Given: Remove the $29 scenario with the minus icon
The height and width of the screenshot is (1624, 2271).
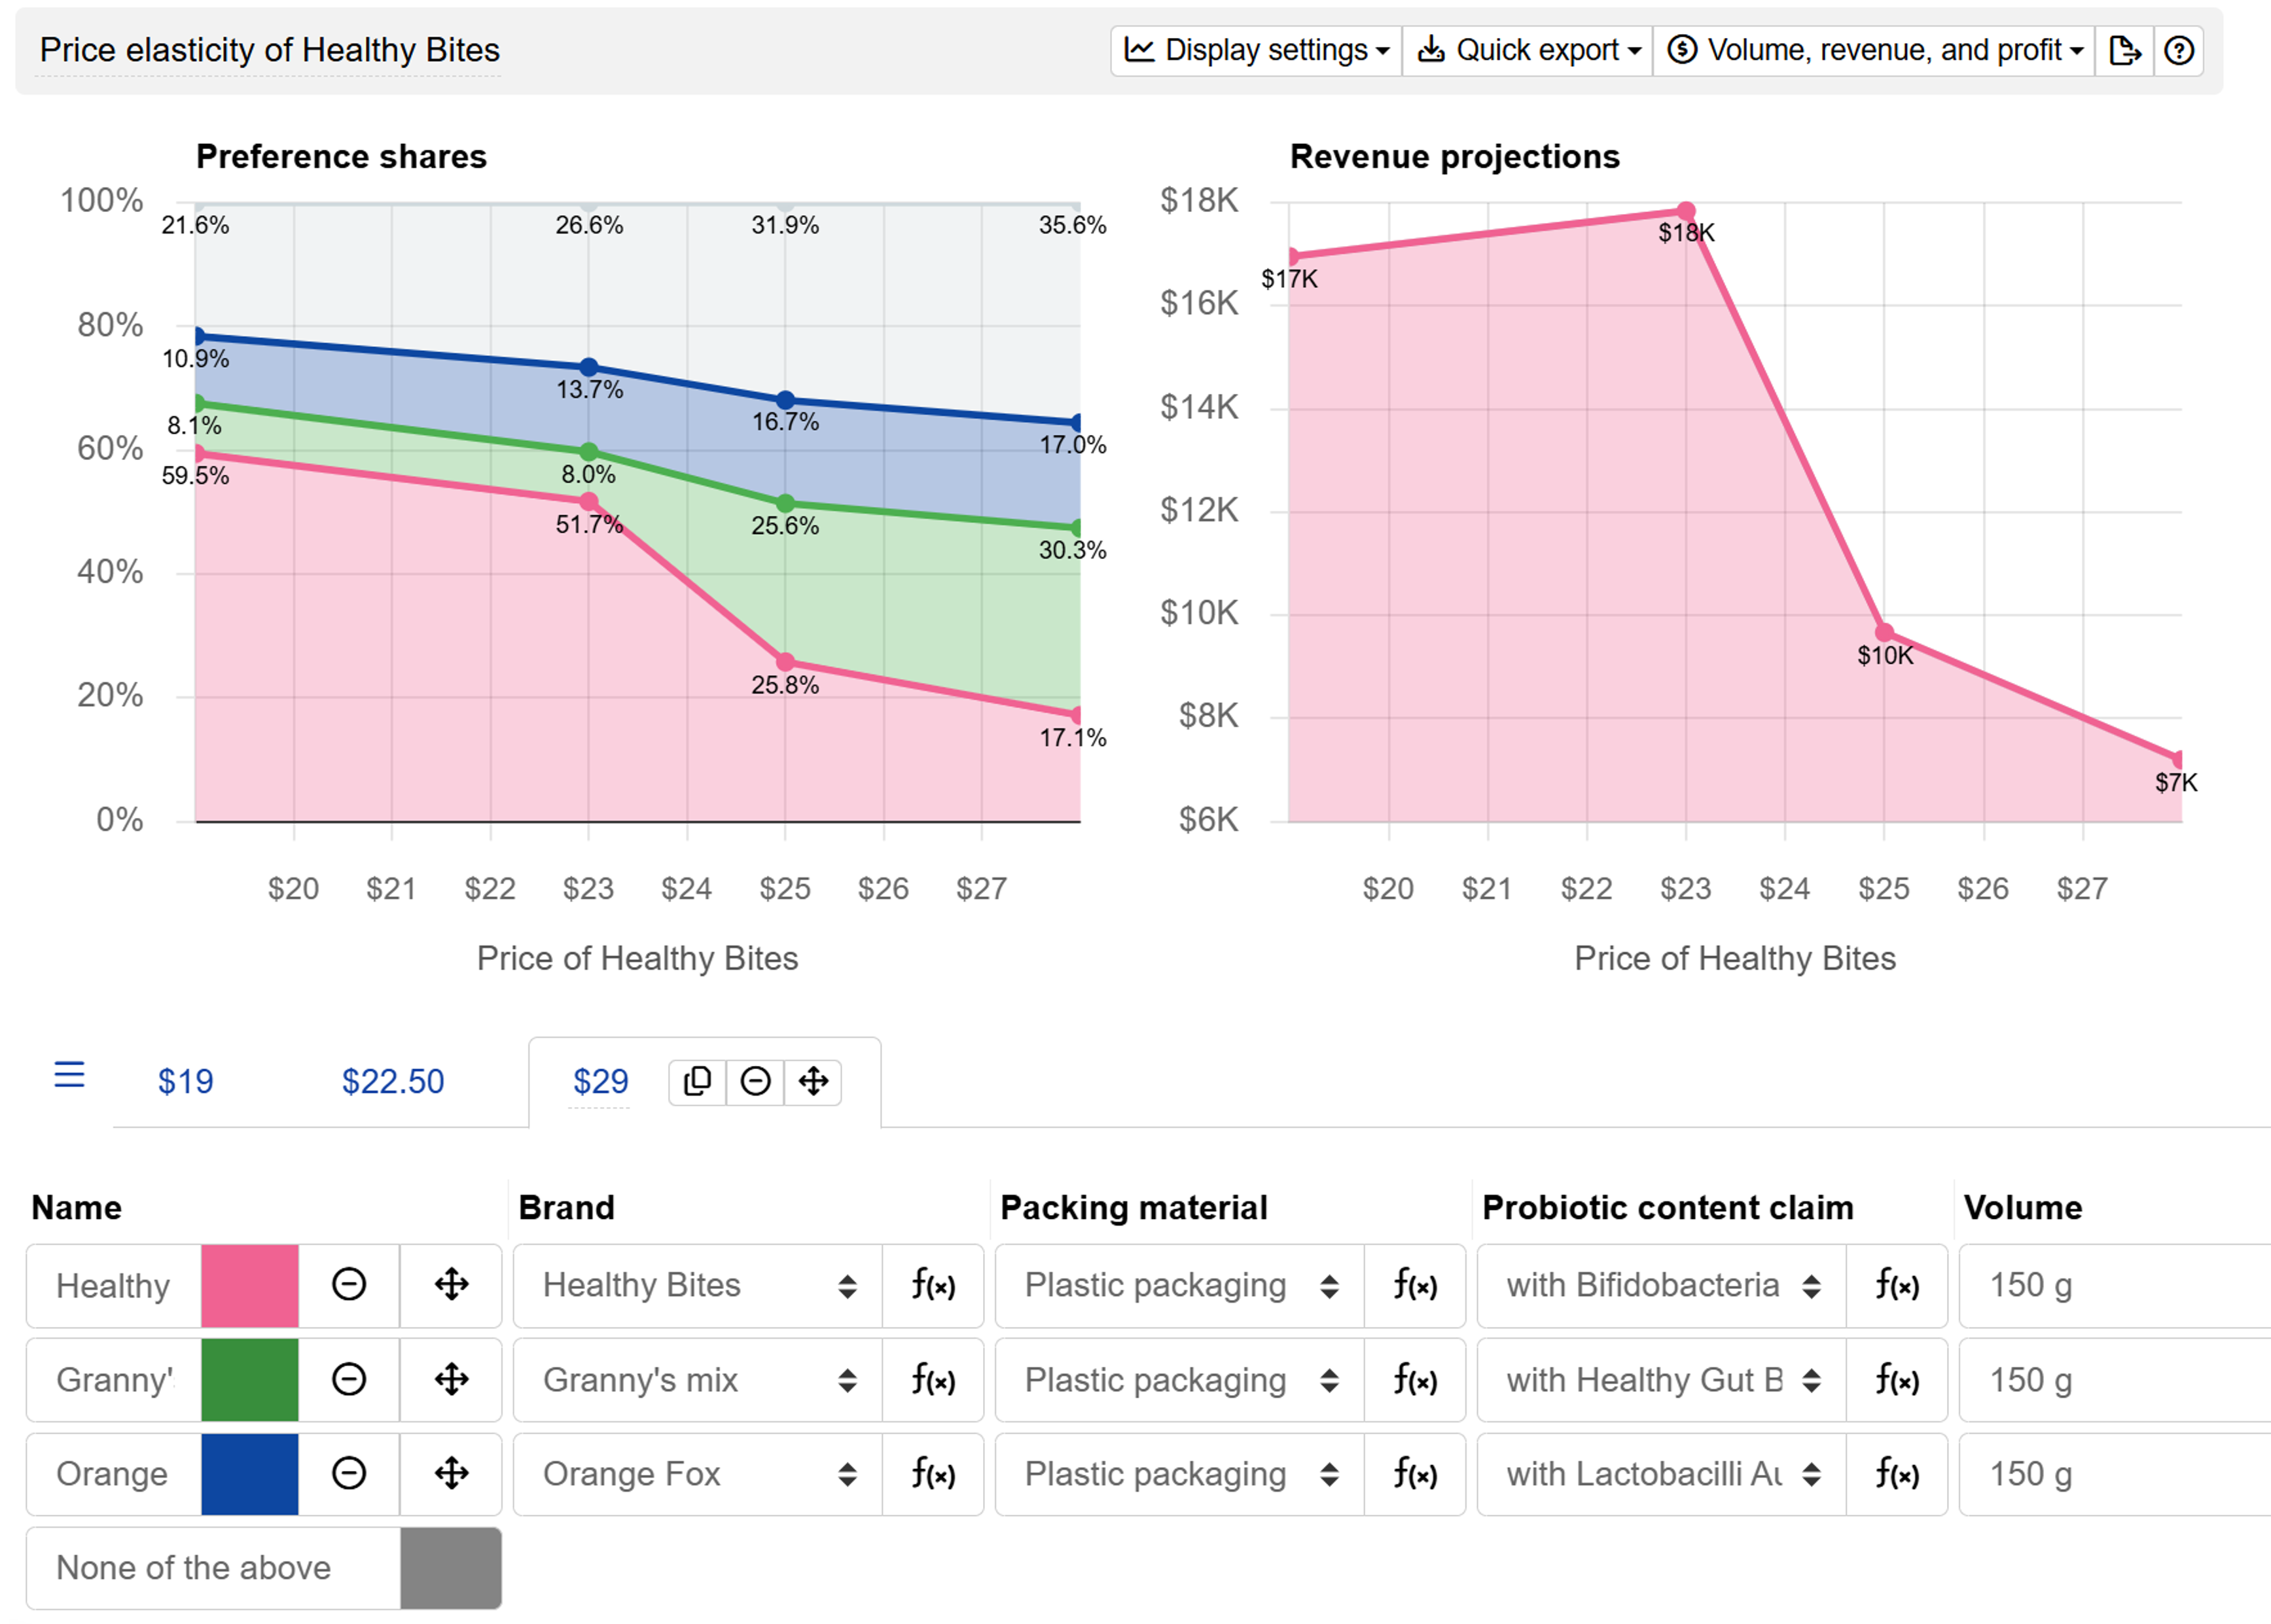Looking at the screenshot, I should point(755,1082).
